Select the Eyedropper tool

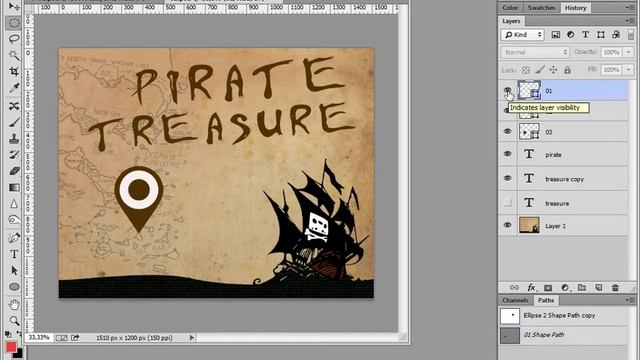click(x=14, y=87)
